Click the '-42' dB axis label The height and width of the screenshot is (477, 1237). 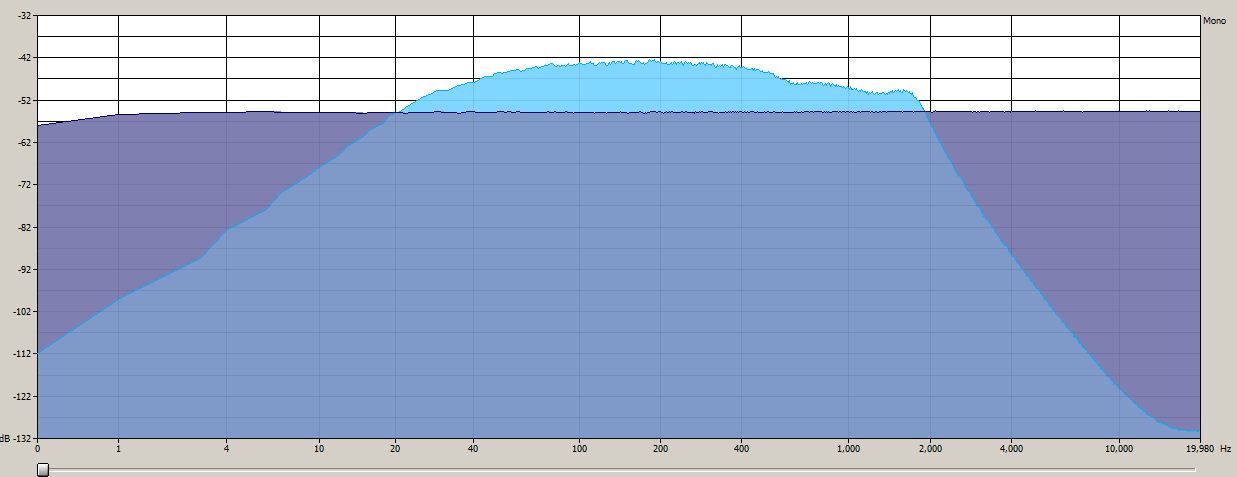(x=23, y=58)
